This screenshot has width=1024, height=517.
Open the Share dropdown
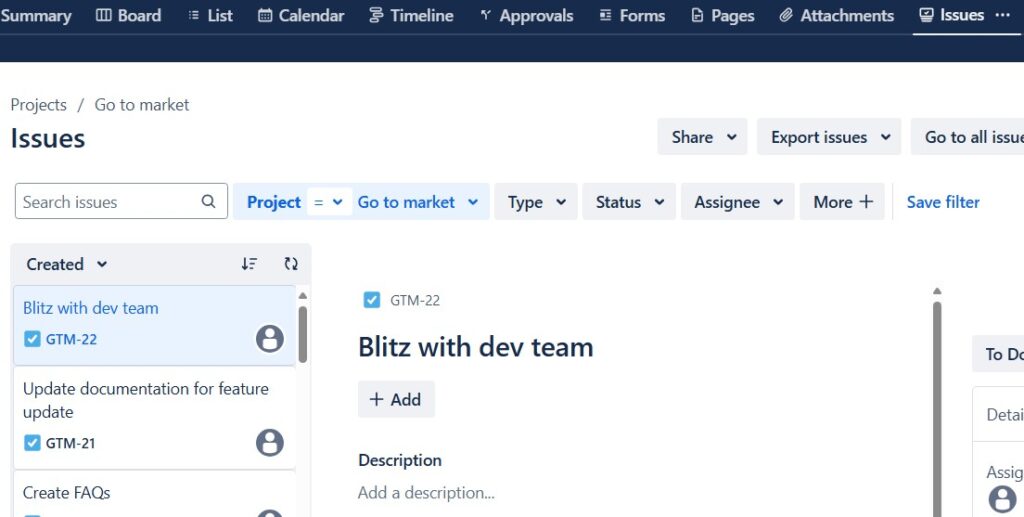[702, 137]
